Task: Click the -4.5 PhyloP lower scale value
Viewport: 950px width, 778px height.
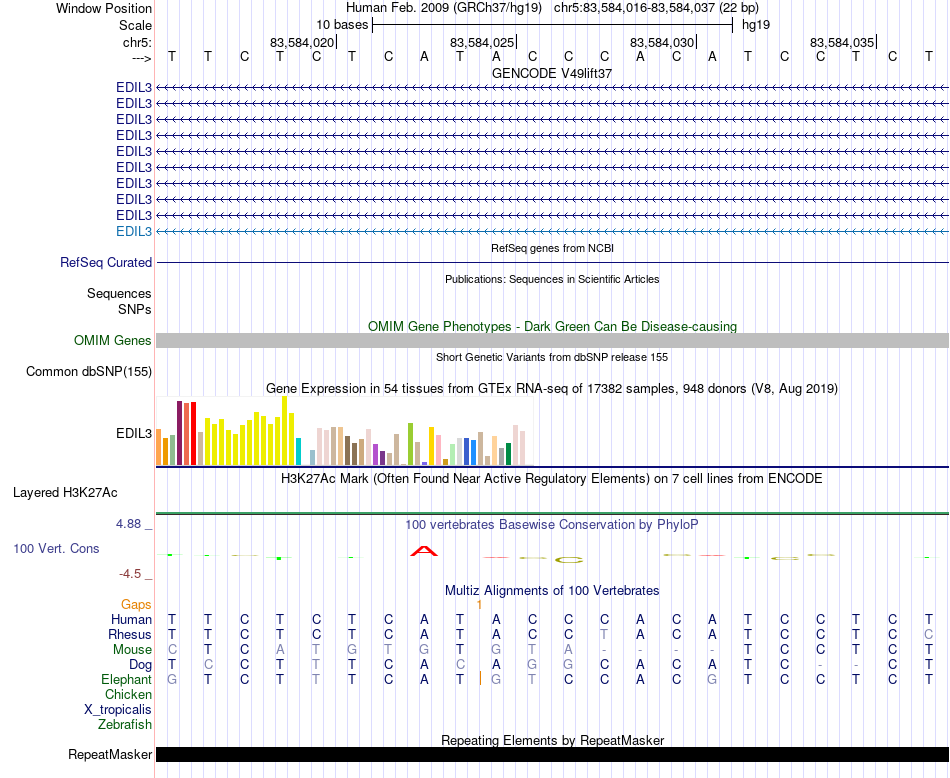Action: click(x=130, y=574)
